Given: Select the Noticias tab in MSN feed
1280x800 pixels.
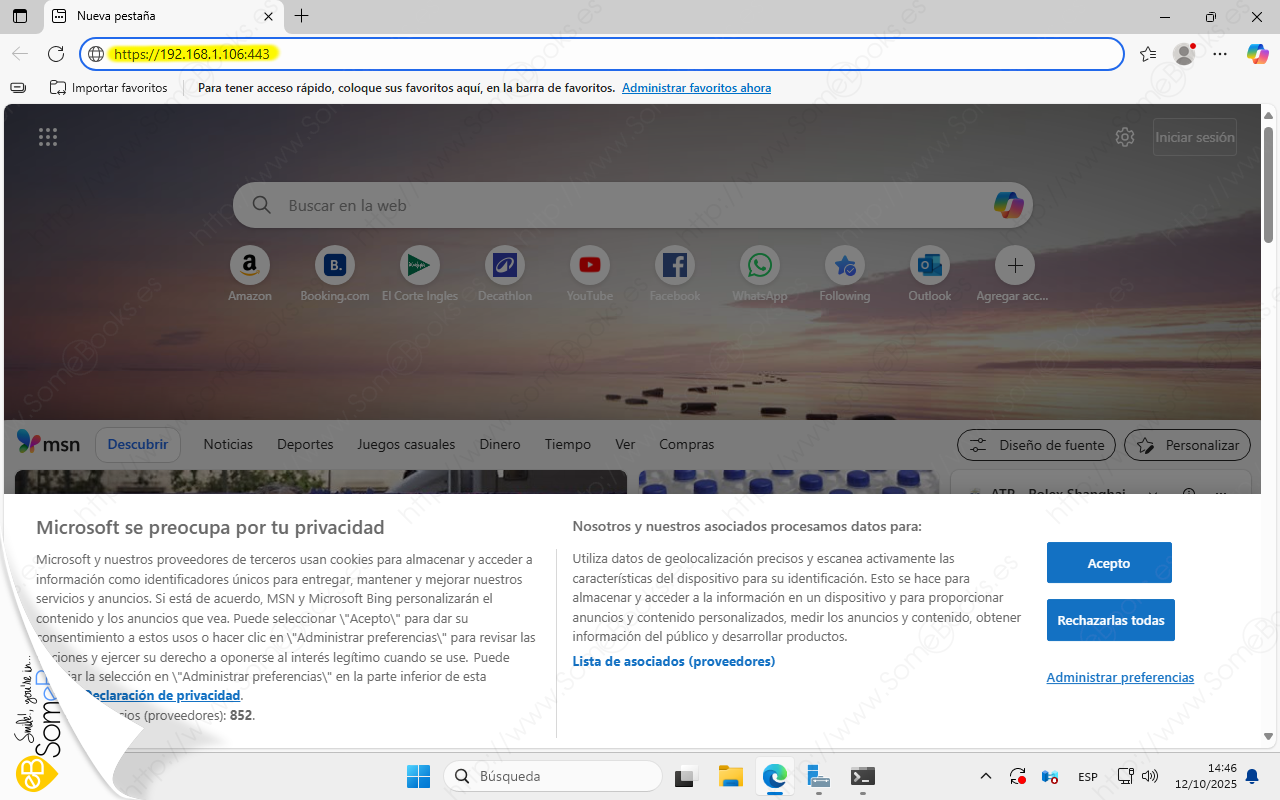Looking at the screenshot, I should [x=228, y=444].
